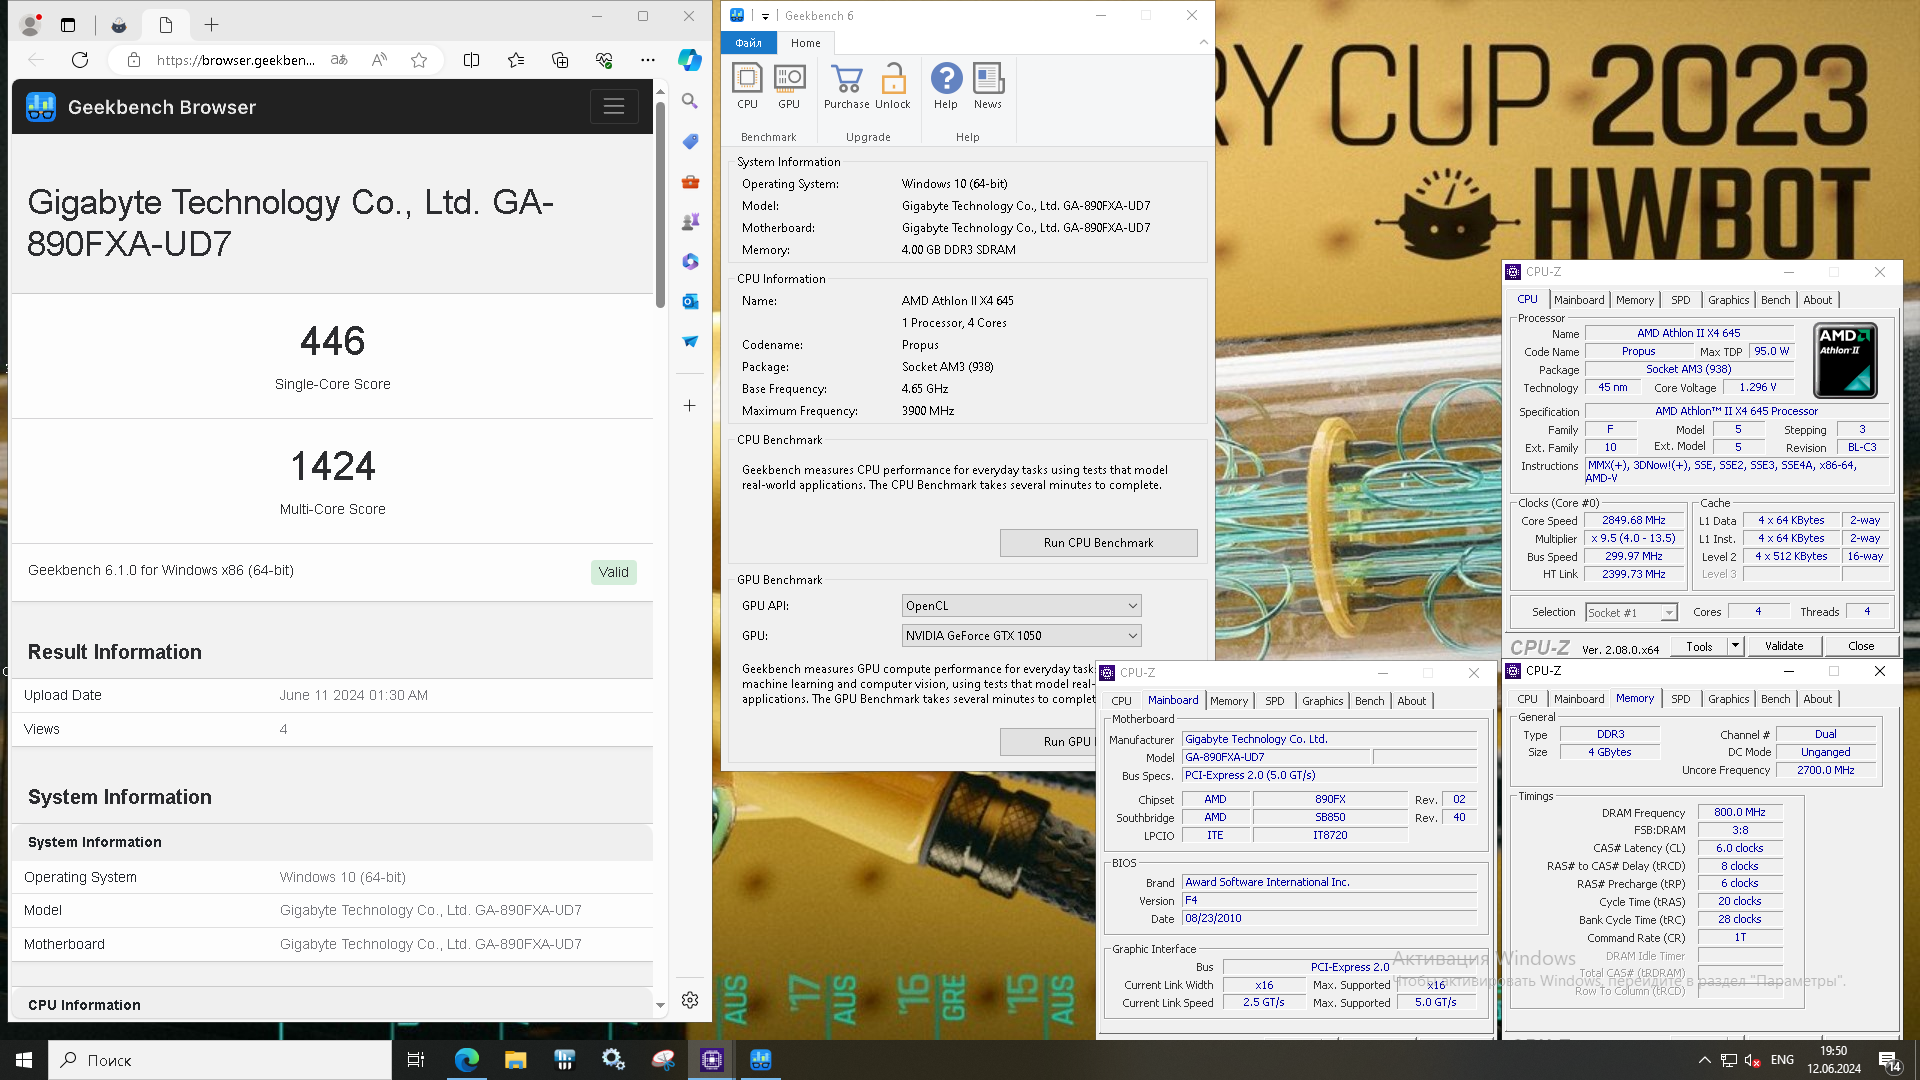Click the Edge sidebar search icon

(690, 101)
